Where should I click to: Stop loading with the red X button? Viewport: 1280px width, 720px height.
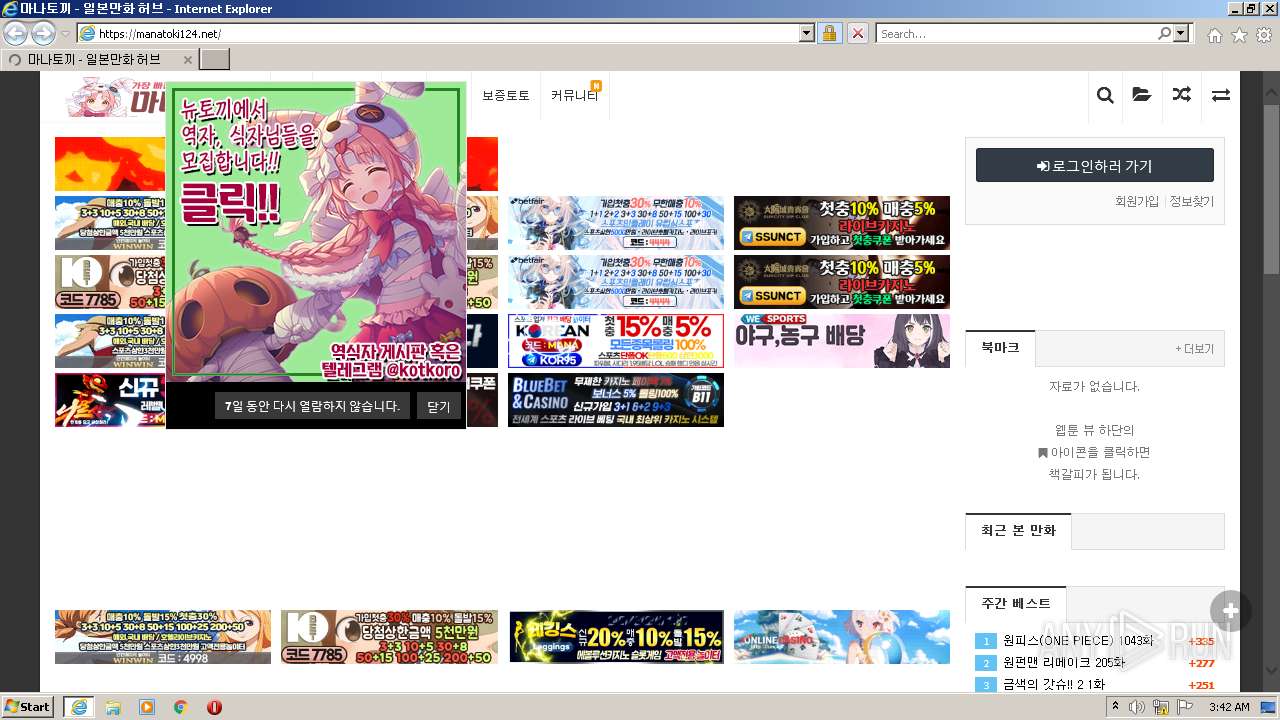click(857, 34)
